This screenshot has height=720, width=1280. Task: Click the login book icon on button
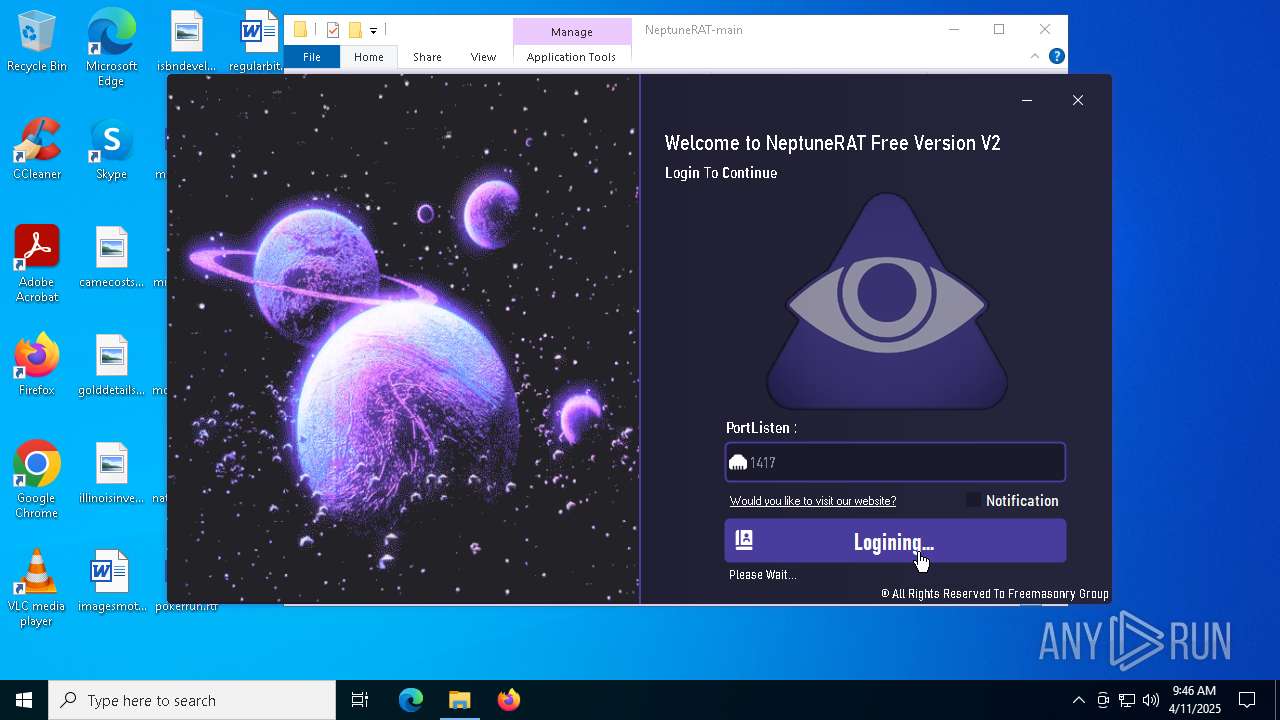tap(744, 540)
